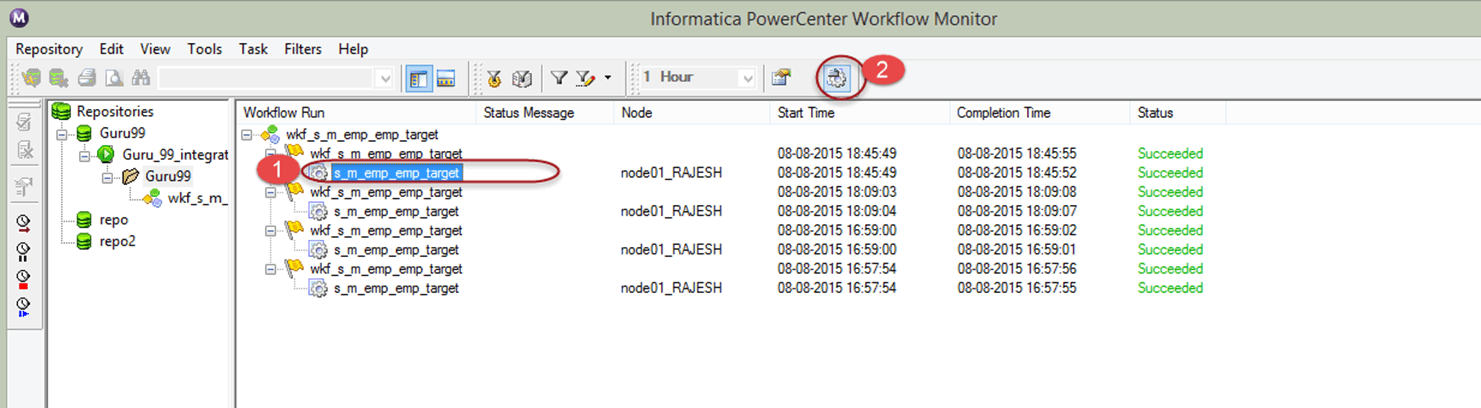Collapse the workflow run started at 18:09:03
The width and height of the screenshot is (1481, 408).
click(270, 192)
